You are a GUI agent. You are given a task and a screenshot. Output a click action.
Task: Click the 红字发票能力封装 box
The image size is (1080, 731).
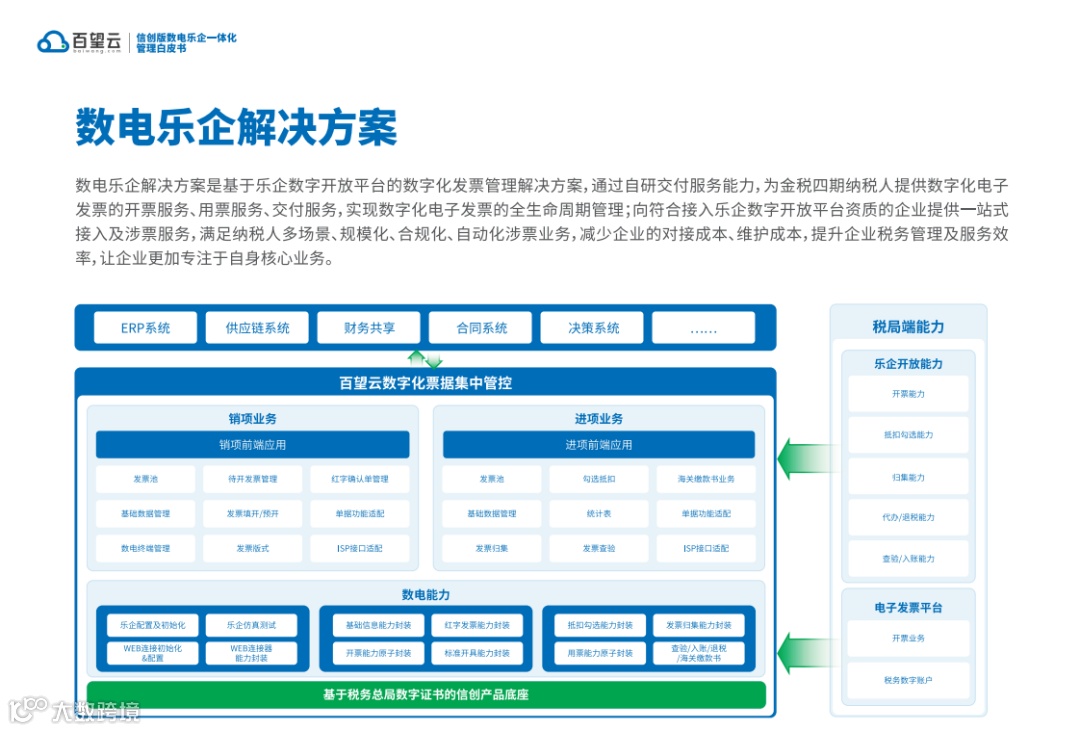(477, 626)
